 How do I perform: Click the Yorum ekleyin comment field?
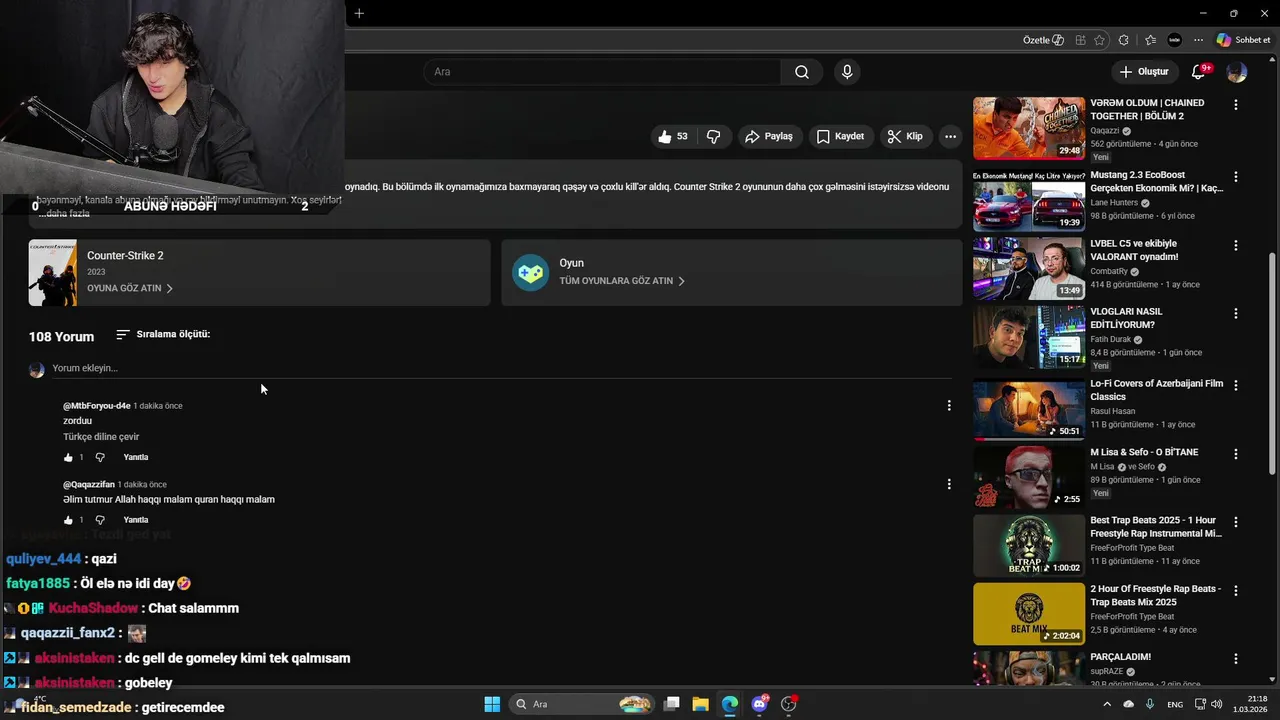[501, 368]
